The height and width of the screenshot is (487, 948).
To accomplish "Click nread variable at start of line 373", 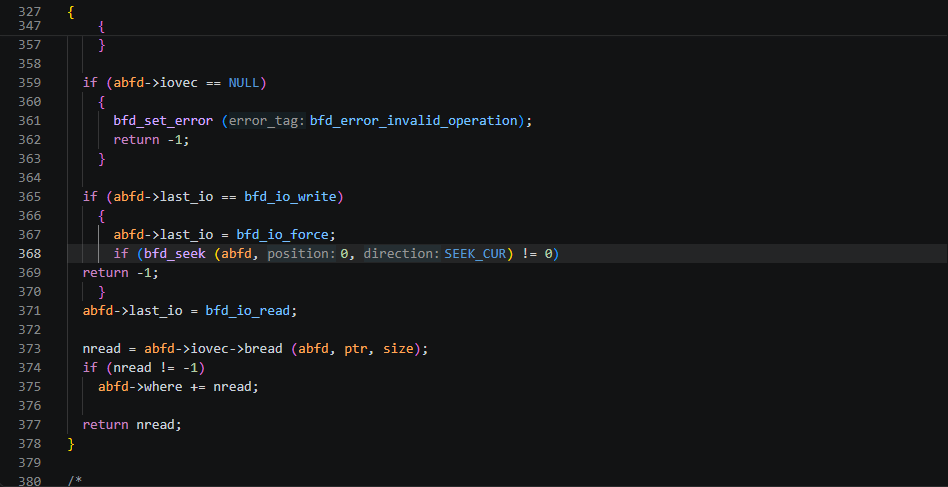I will (102, 349).
